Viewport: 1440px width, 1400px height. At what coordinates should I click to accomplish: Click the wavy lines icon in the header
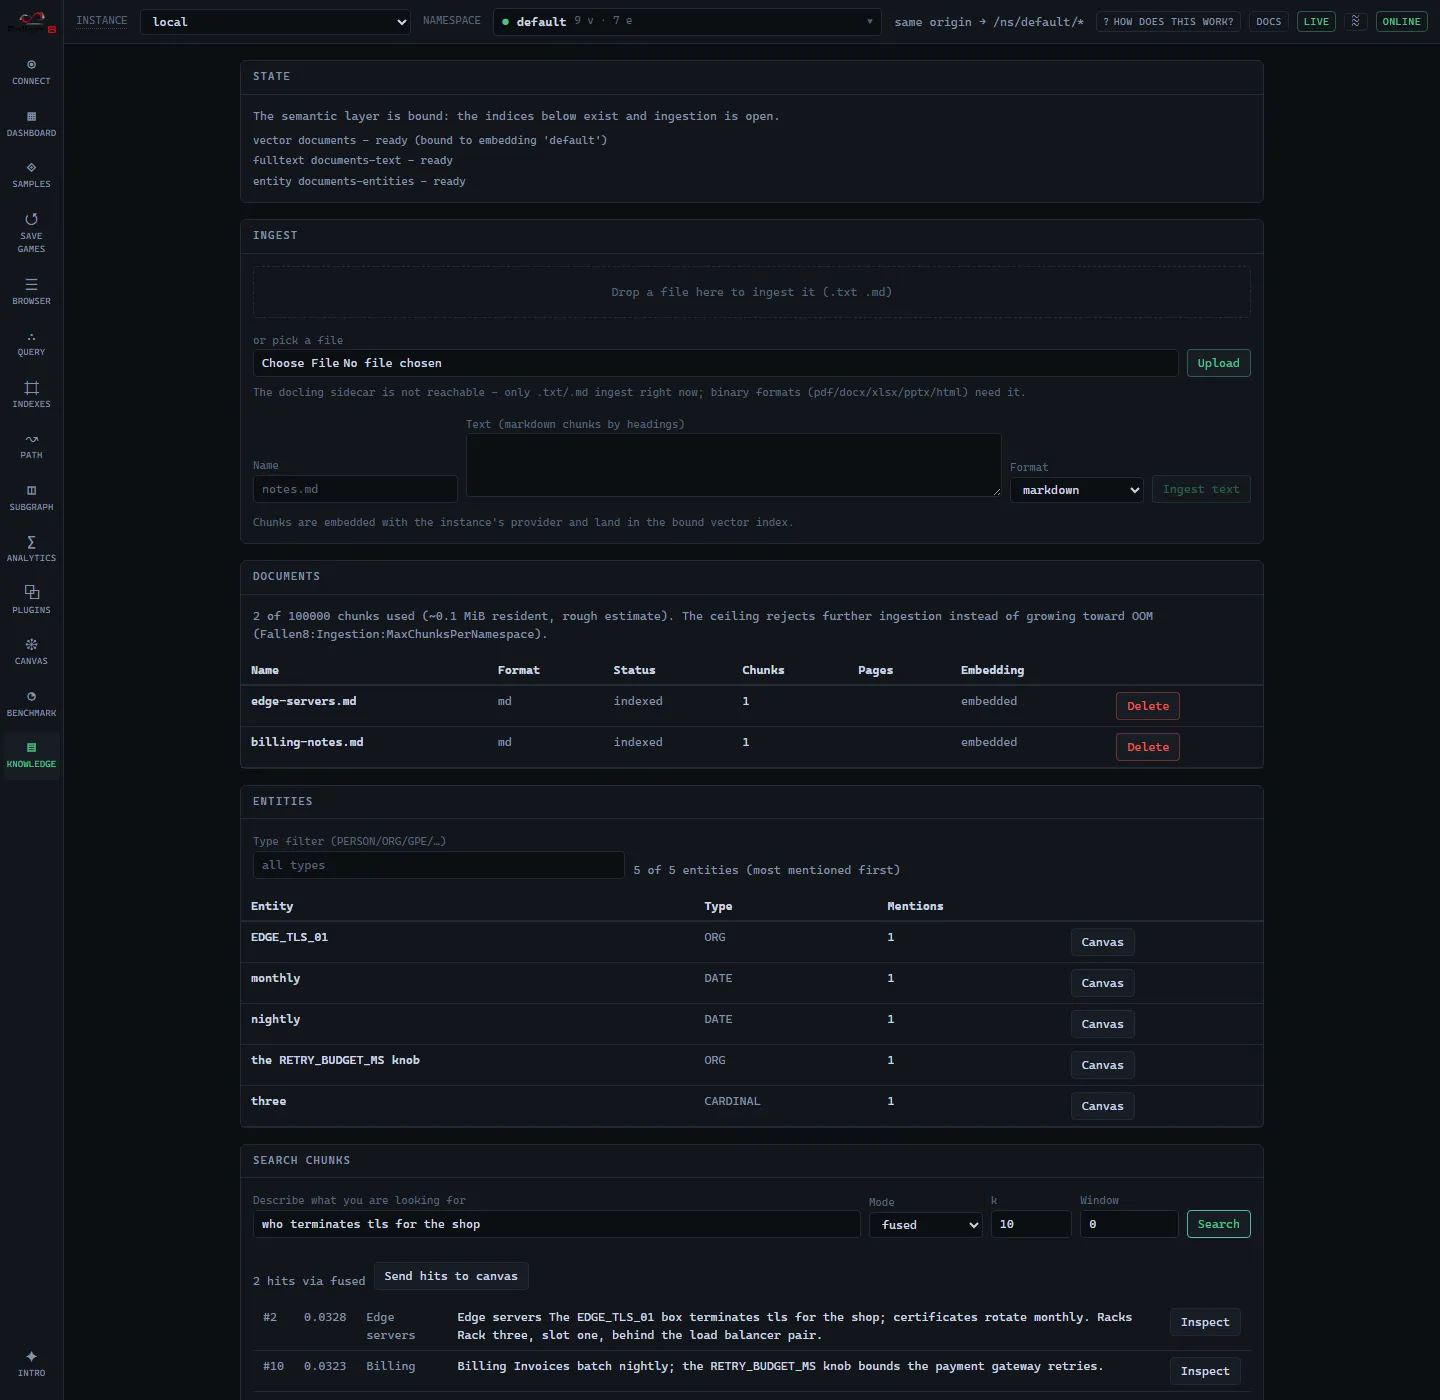1355,21
